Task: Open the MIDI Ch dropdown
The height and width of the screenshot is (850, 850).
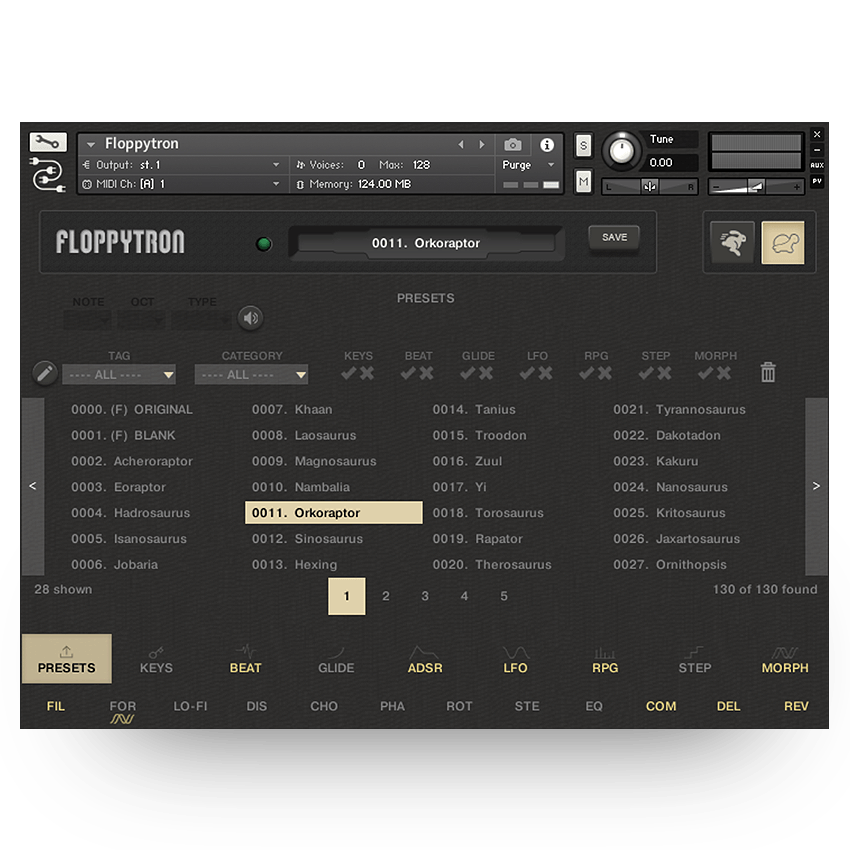Action: tap(182, 184)
